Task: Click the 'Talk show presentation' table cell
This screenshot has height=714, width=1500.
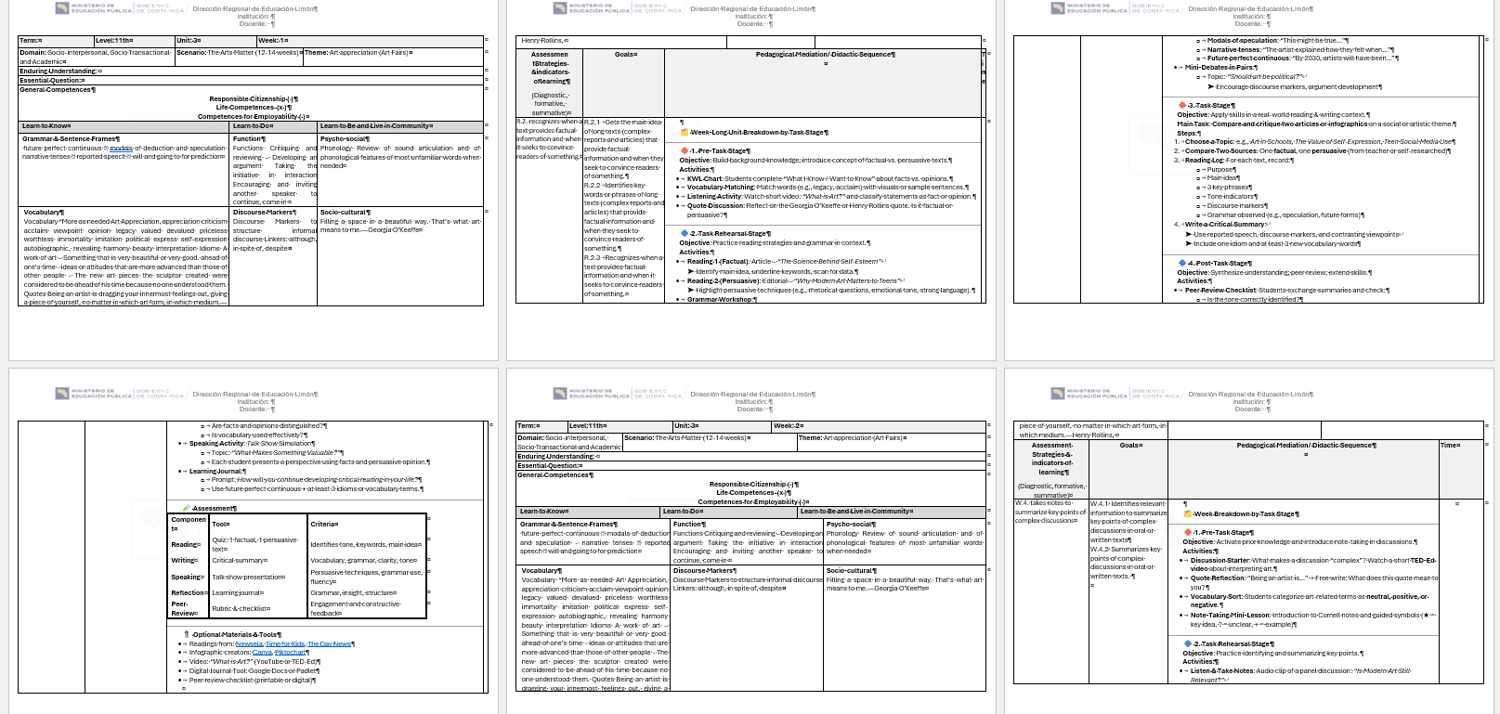Action: [258, 576]
